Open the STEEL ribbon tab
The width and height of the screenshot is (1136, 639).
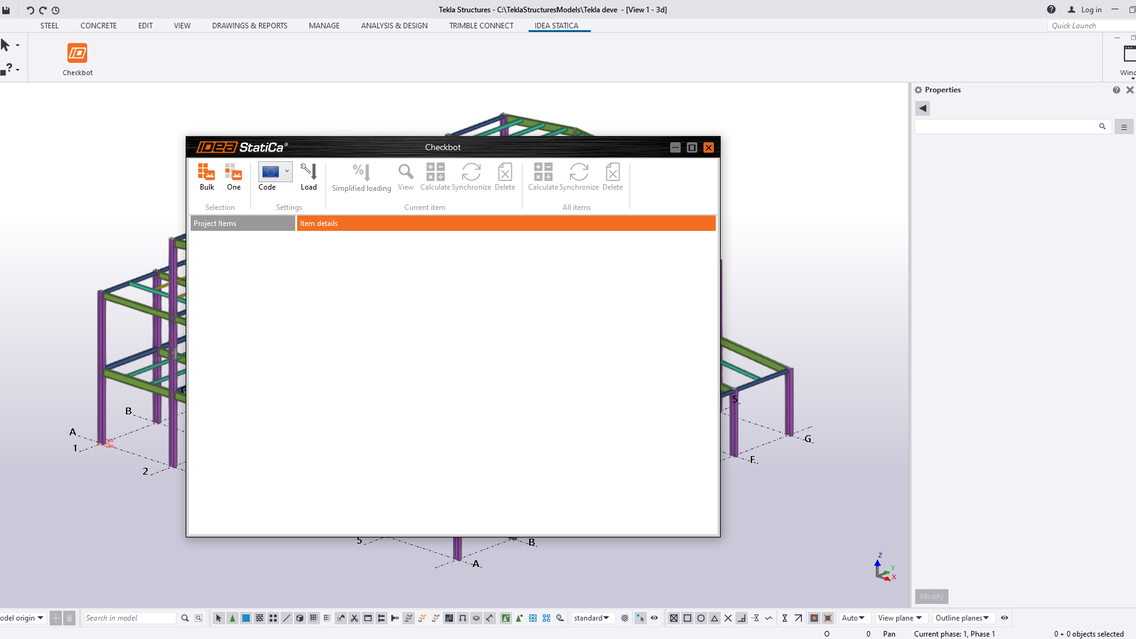(49, 25)
